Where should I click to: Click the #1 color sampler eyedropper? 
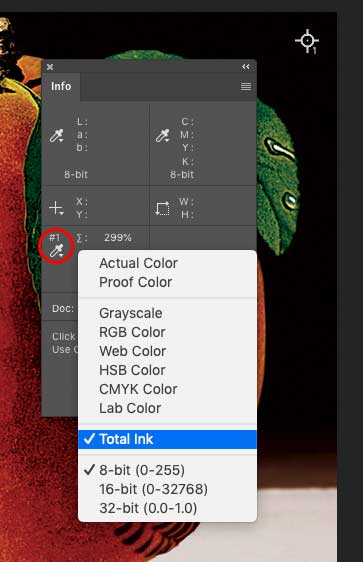click(57, 251)
